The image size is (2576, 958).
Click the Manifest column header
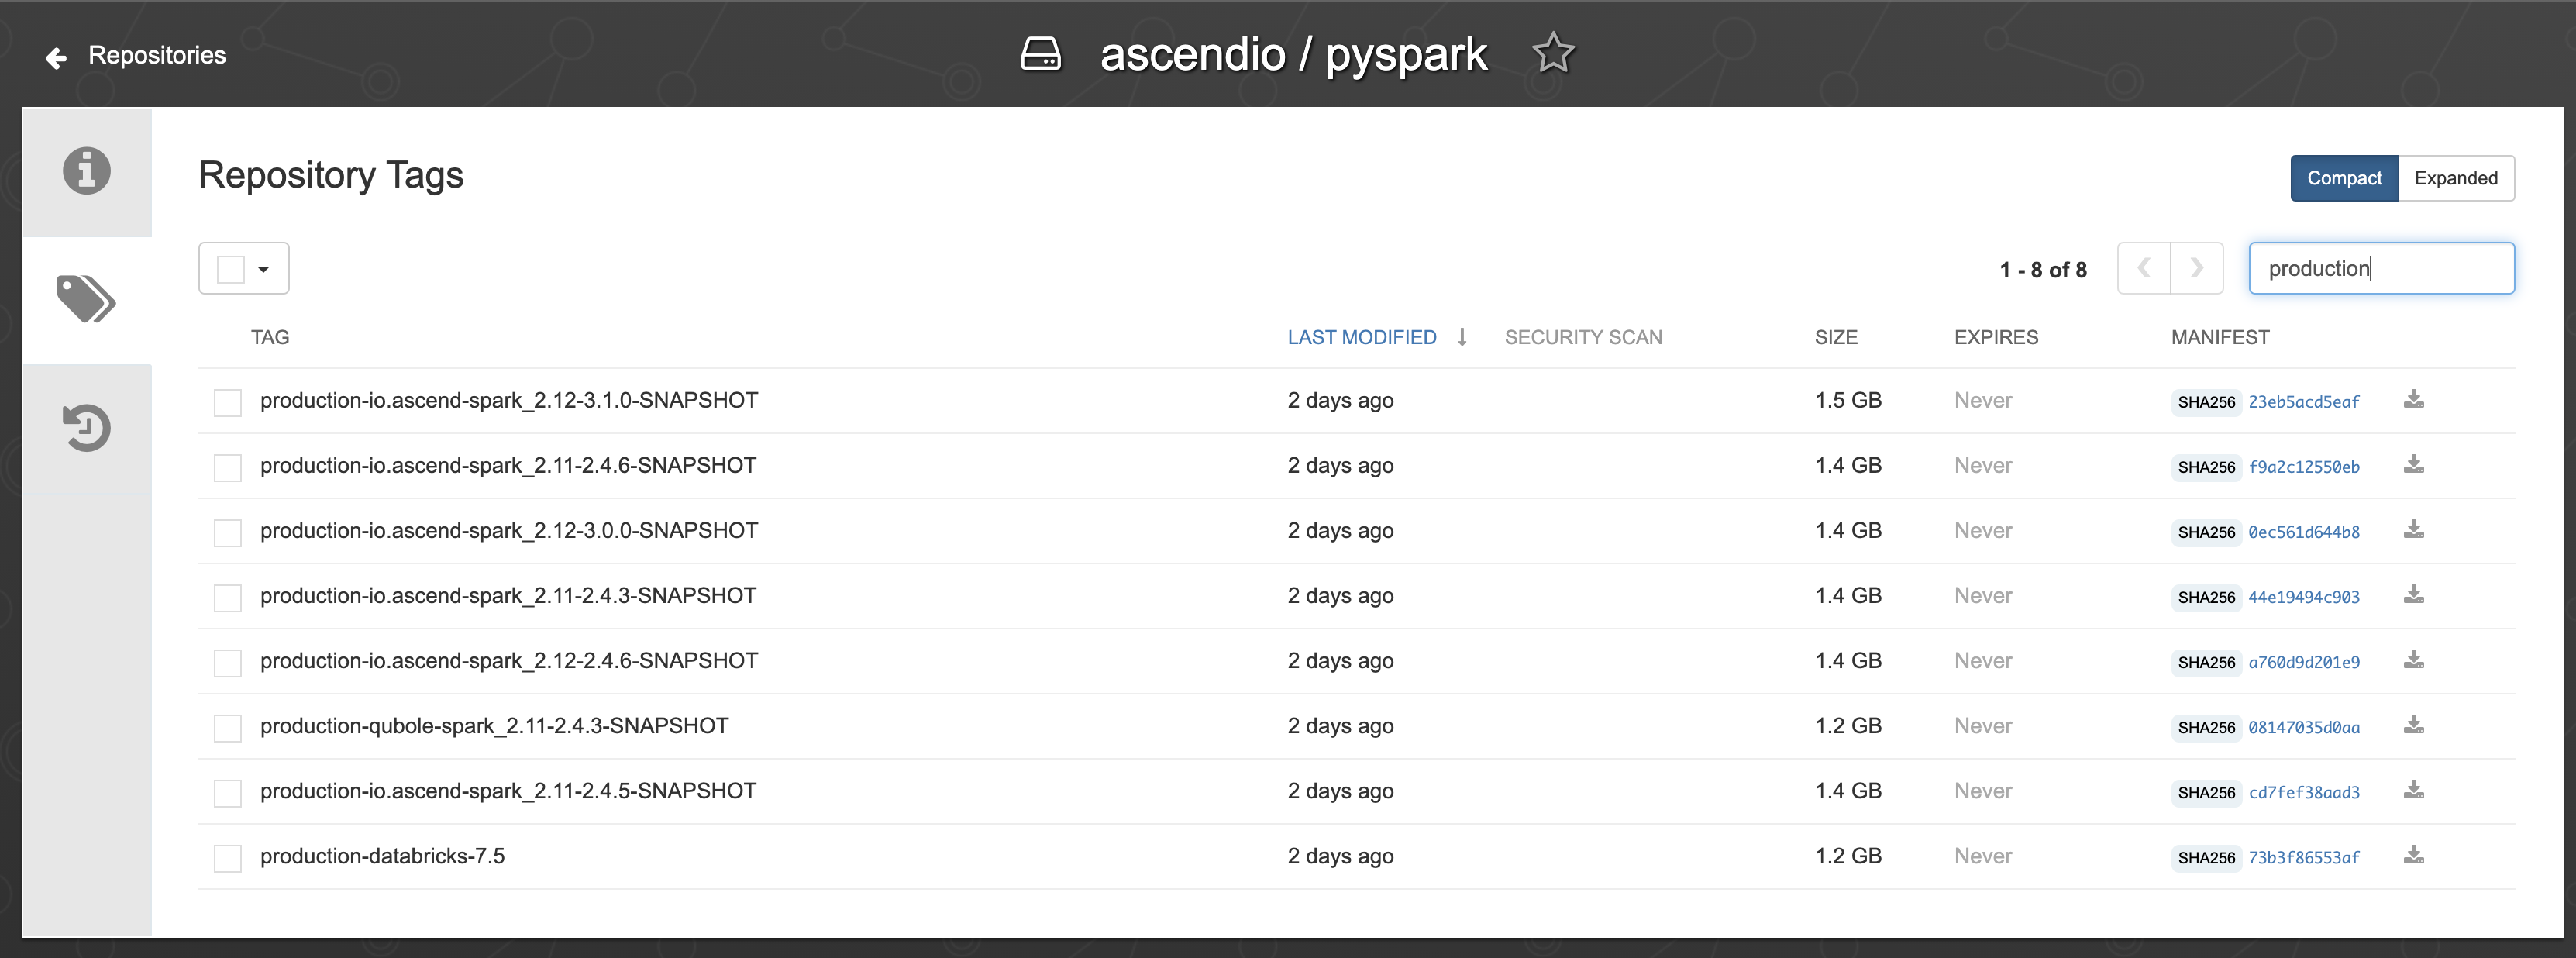[x=2220, y=337]
